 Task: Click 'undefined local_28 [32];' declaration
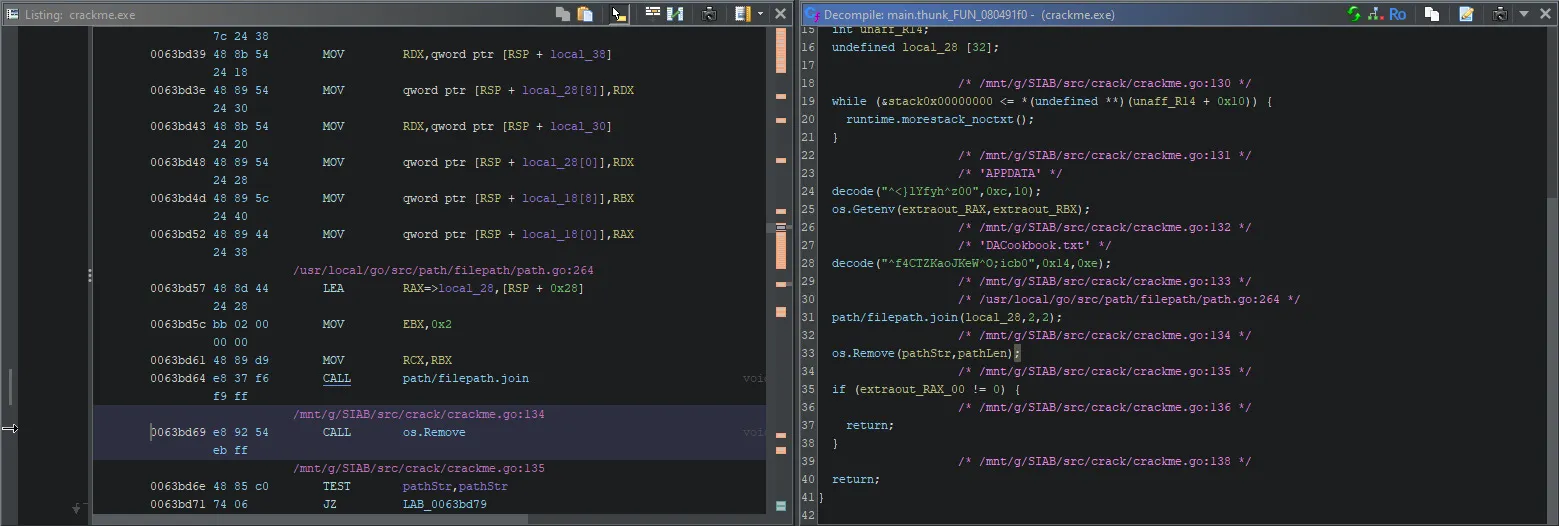point(915,47)
